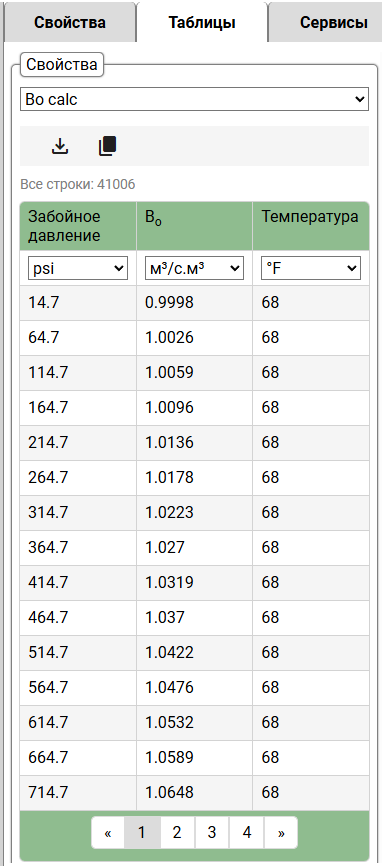
Task: Click Bo value 1.0059
Action: click(194, 373)
